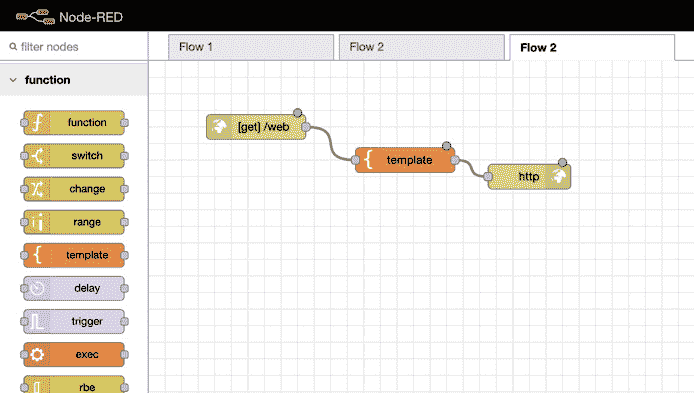This screenshot has width=694, height=393.
Task: Select the exec node in palette
Action: (74, 354)
